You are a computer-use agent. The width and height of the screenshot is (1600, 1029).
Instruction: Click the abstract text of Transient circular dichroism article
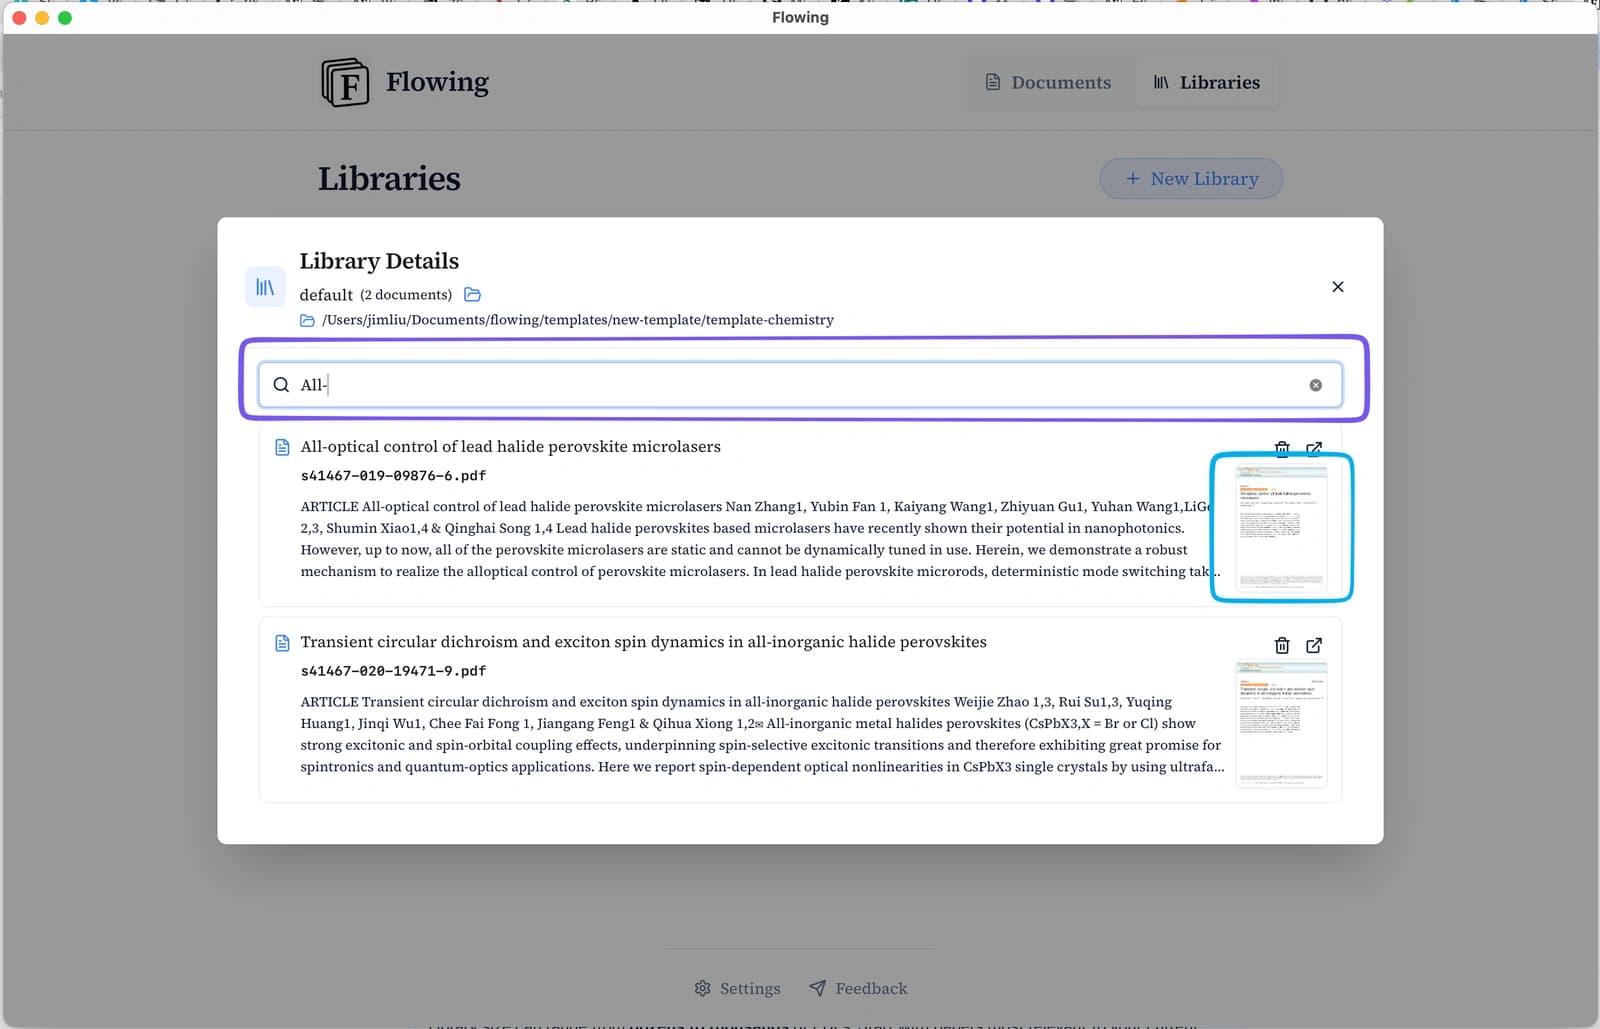pyautogui.click(x=762, y=734)
